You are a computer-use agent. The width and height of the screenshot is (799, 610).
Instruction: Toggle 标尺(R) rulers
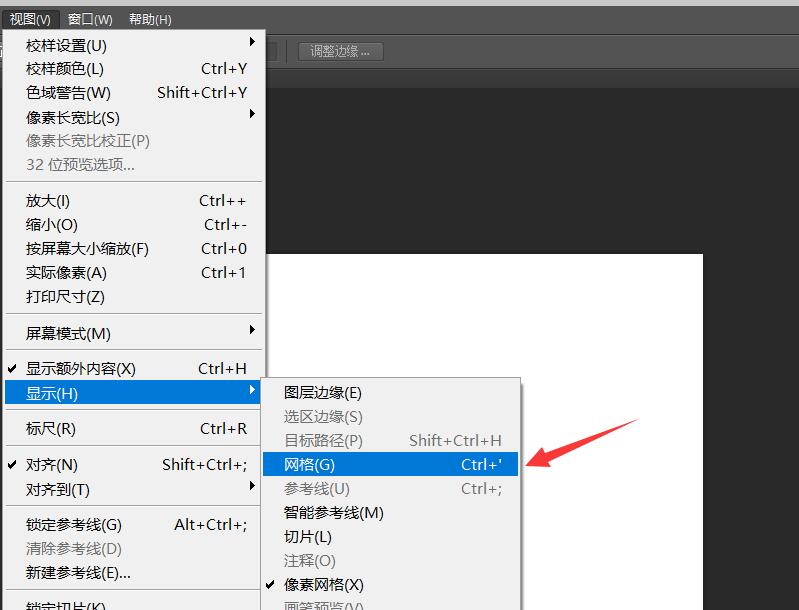tap(134, 429)
